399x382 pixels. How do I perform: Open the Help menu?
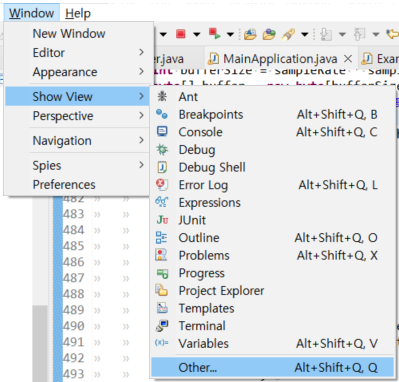pos(78,13)
